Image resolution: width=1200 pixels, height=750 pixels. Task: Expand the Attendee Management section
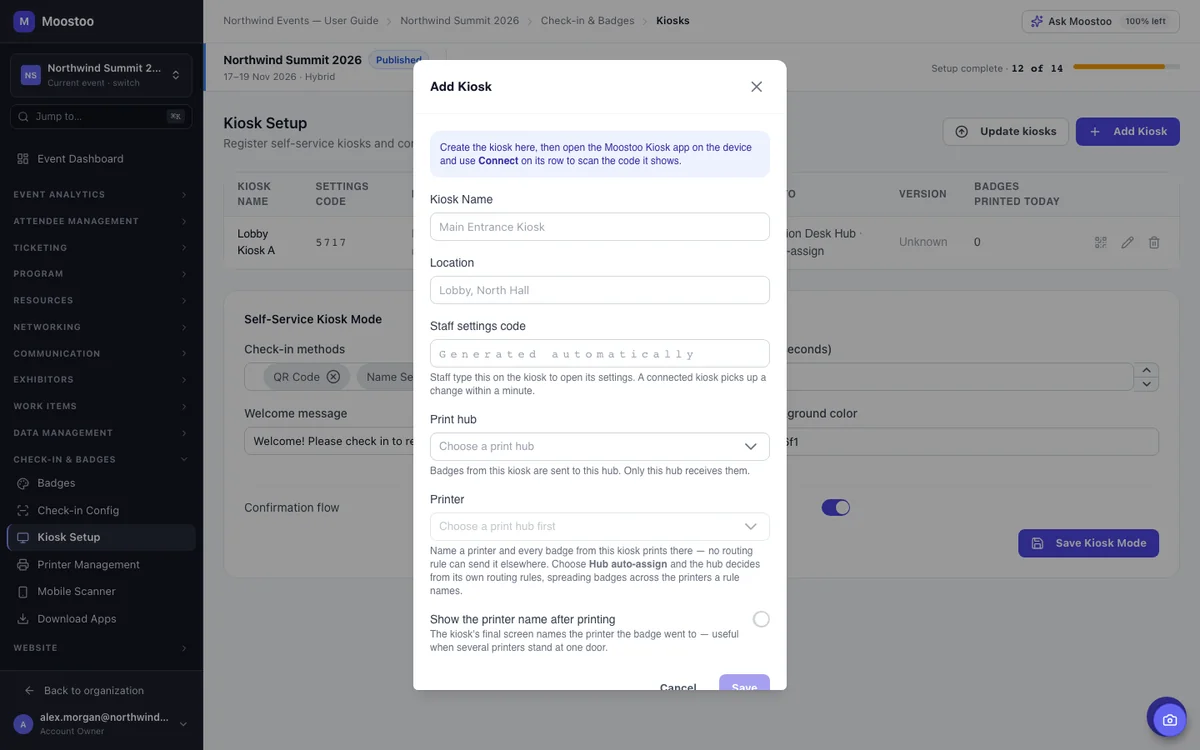click(101, 221)
